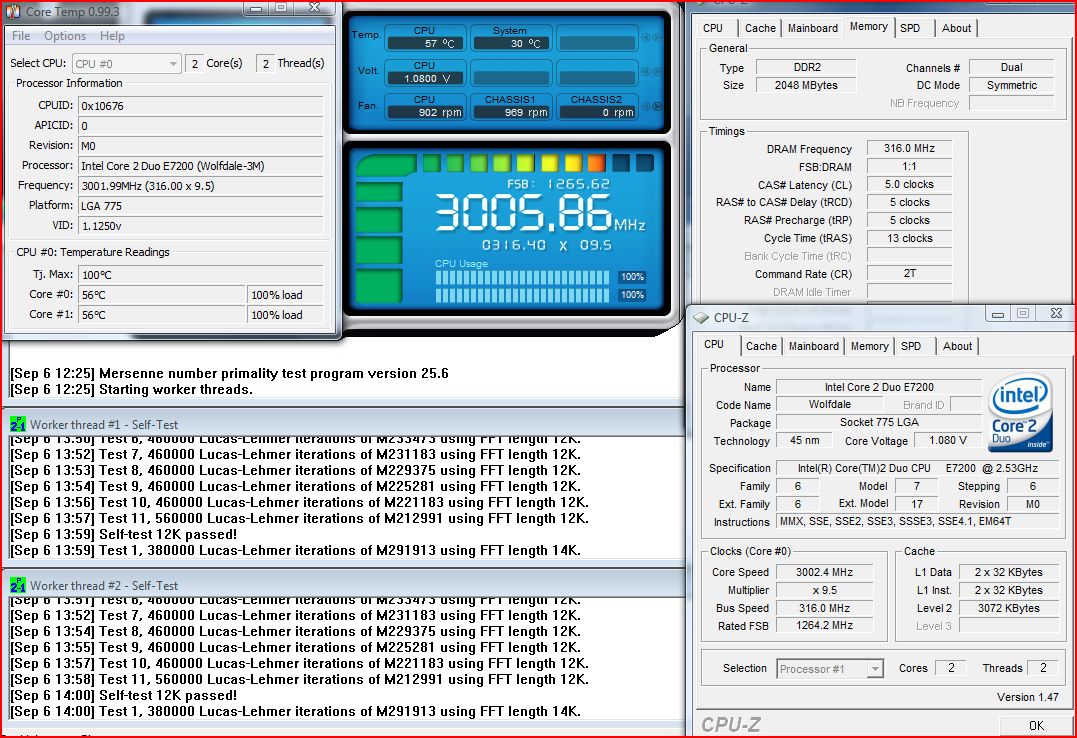The width and height of the screenshot is (1077, 738).
Task: Click the Worker thread #1 window icon
Action: click(x=18, y=425)
